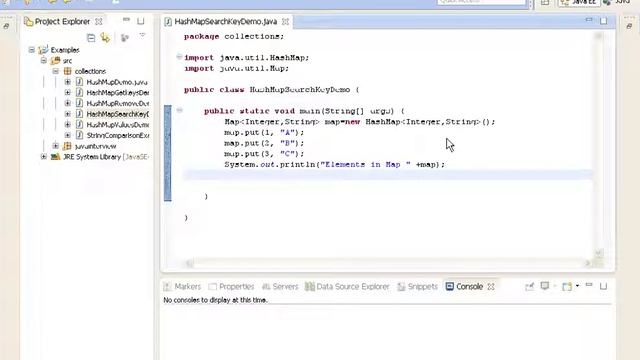
Task: Click Open Perspective icon
Action: click(545, 2)
